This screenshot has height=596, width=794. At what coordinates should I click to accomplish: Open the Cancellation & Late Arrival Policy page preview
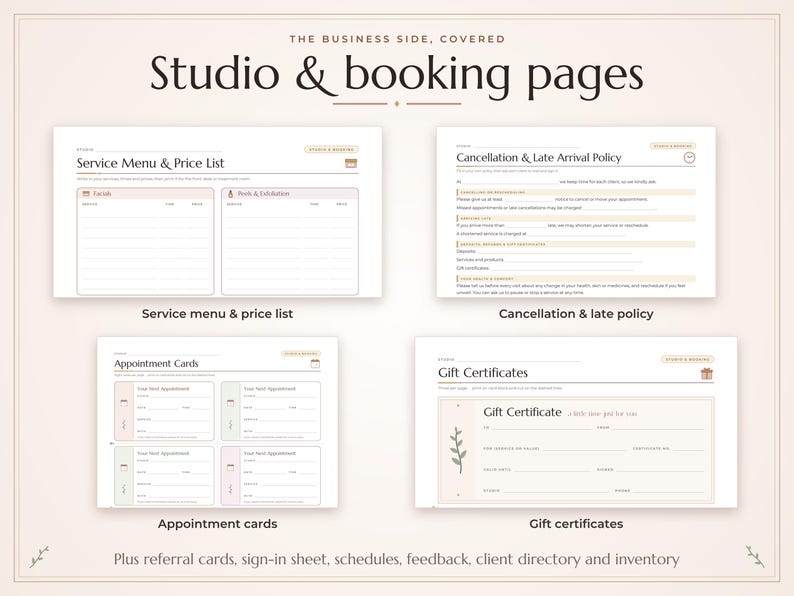tap(576, 212)
